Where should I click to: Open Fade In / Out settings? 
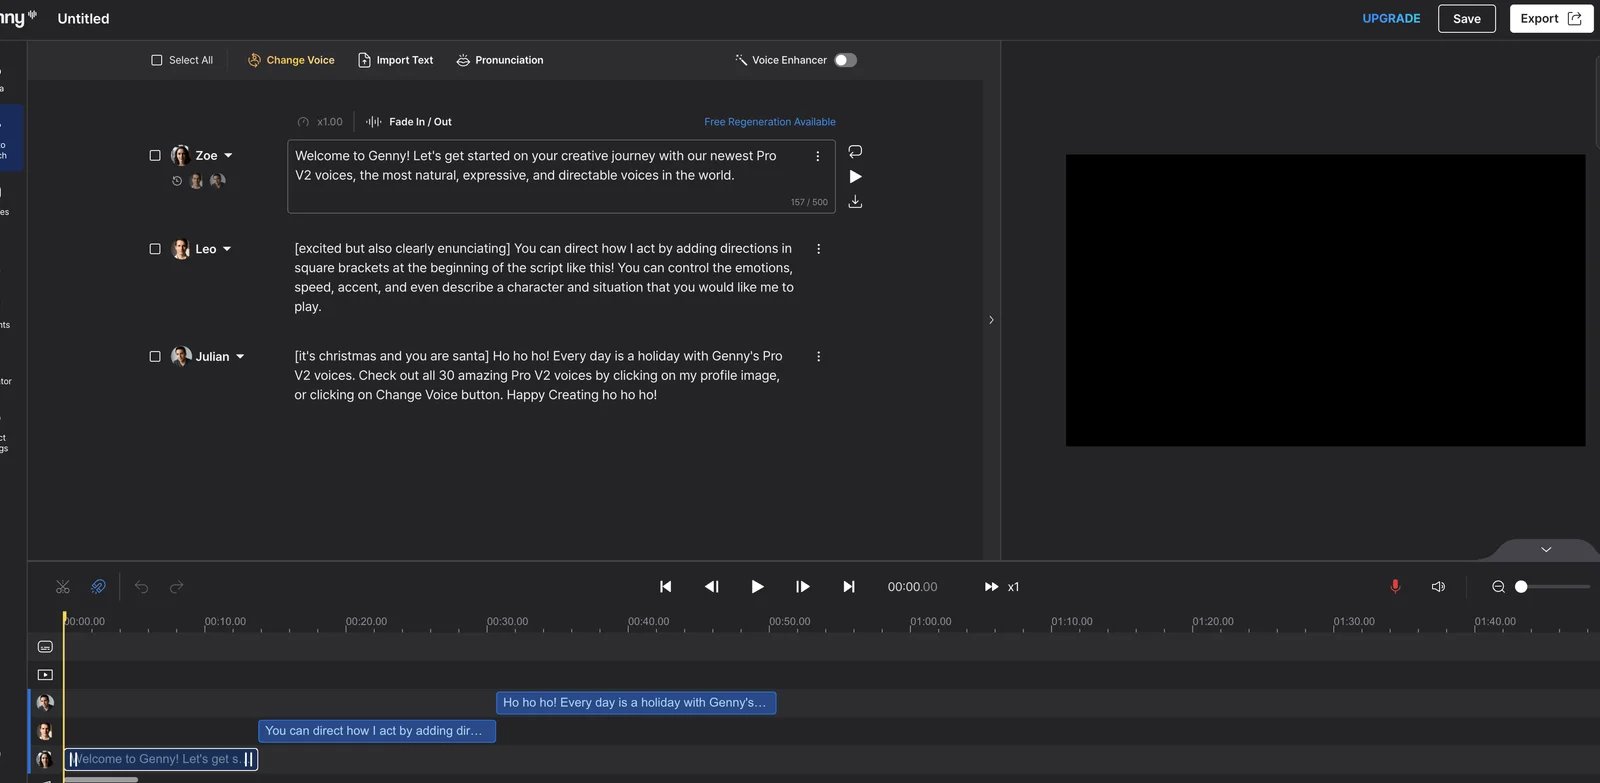pyautogui.click(x=409, y=122)
